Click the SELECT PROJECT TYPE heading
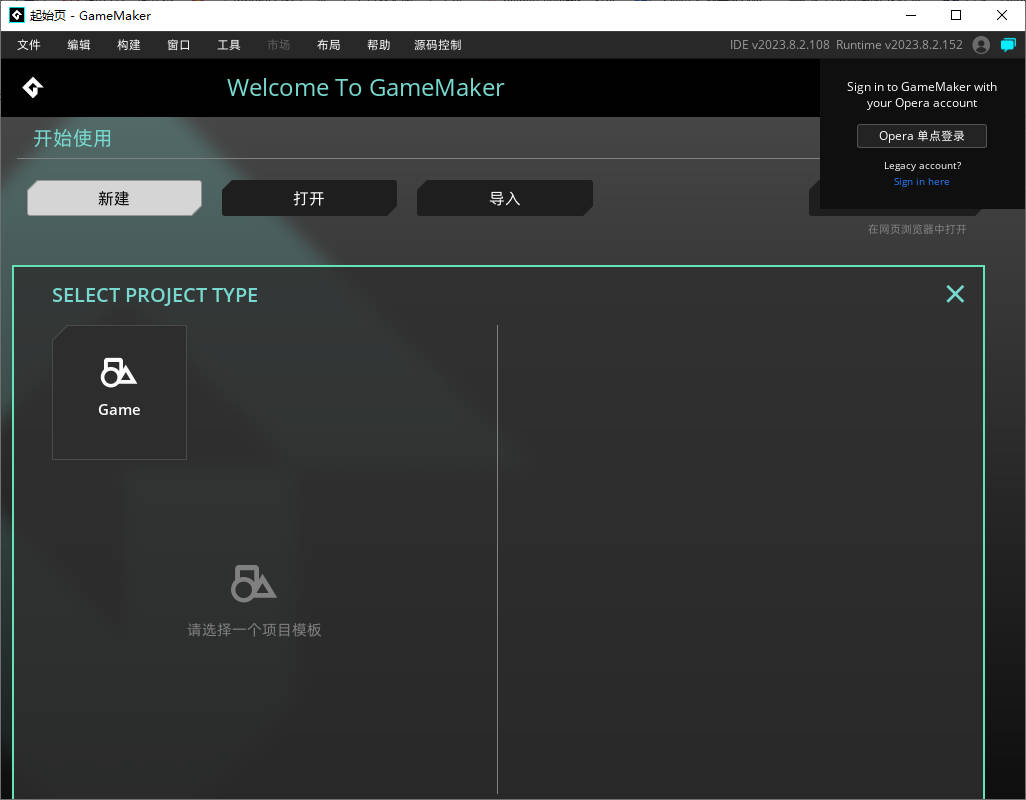Image resolution: width=1026 pixels, height=800 pixels. (155, 295)
